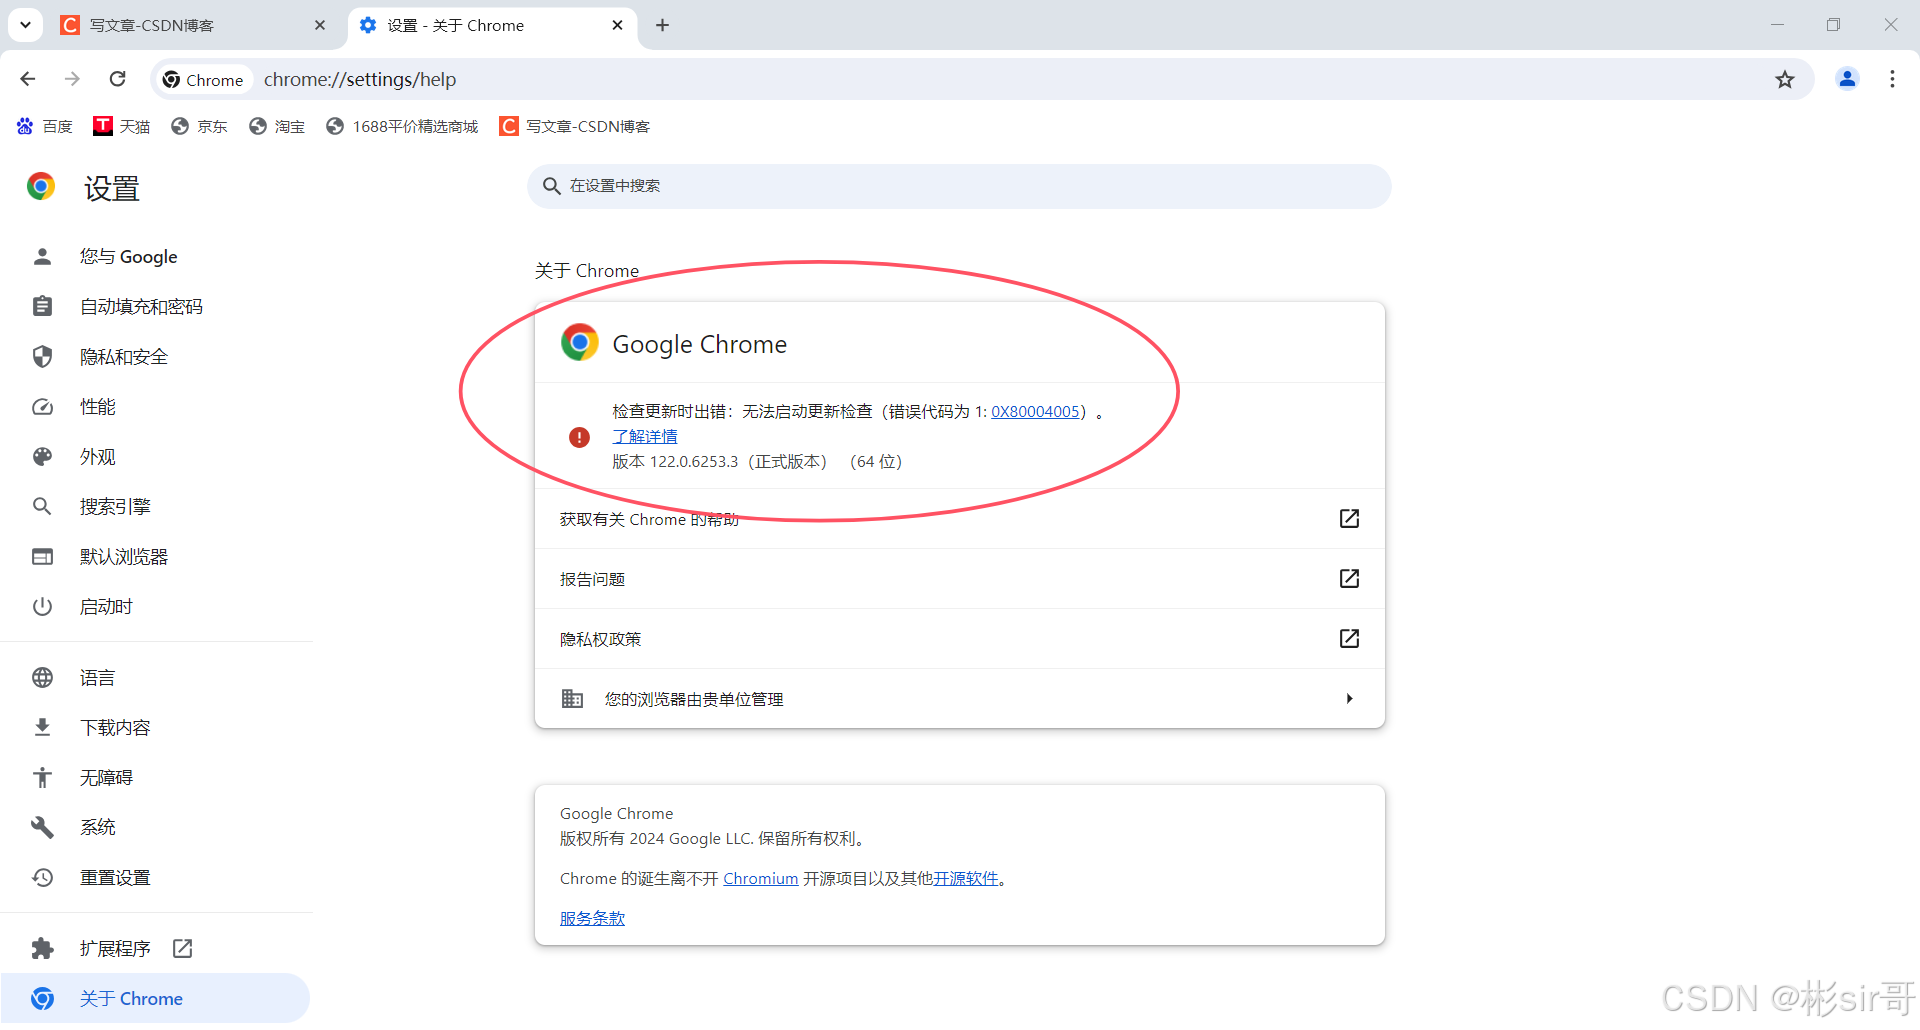The width and height of the screenshot is (1920, 1030).
Task: Open 性能 settings section
Action: [155, 407]
